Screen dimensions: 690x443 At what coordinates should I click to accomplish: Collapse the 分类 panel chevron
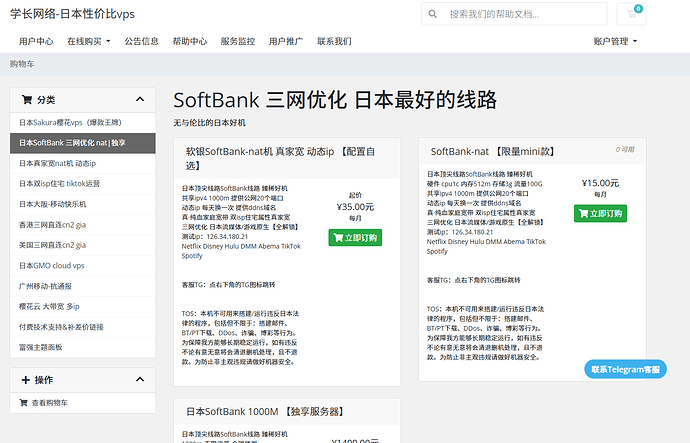pos(140,99)
